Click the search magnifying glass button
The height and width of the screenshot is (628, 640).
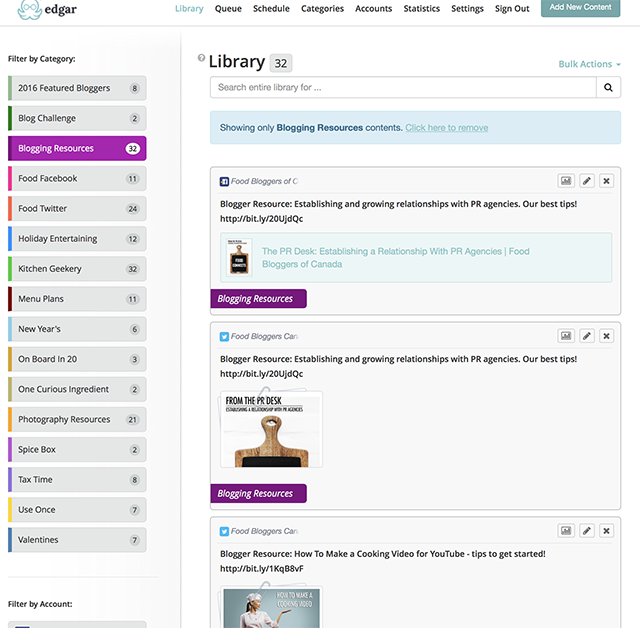pos(608,88)
